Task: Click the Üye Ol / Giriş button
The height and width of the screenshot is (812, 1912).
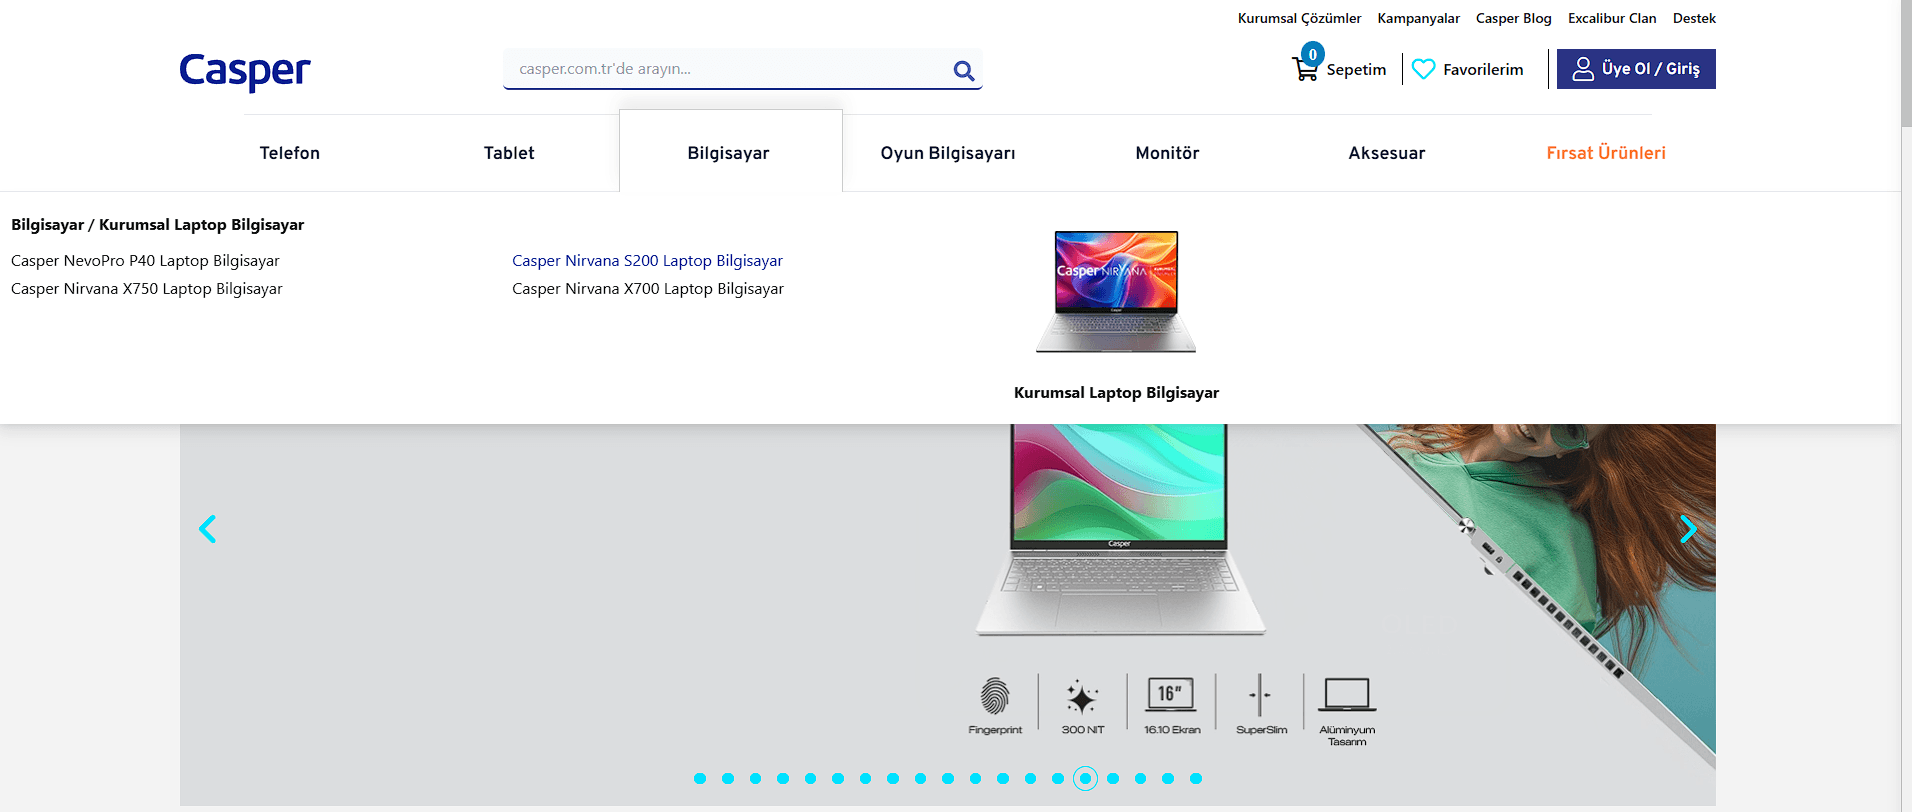Action: (x=1636, y=69)
